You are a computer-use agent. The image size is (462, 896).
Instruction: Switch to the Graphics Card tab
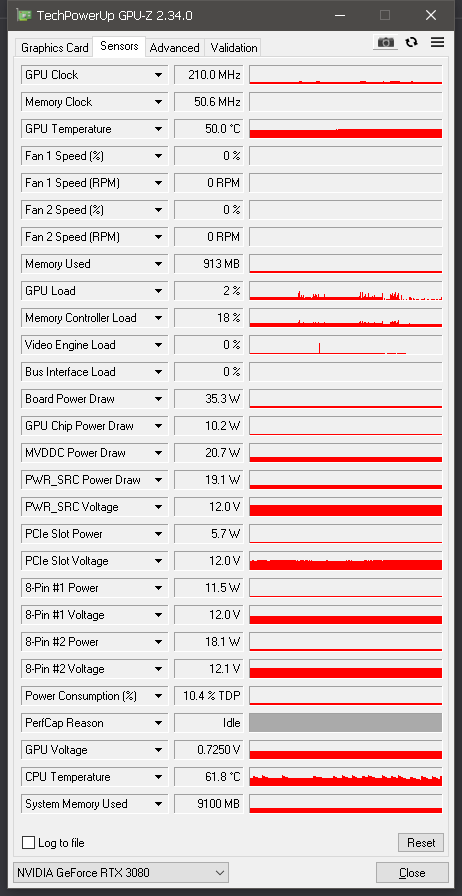[55, 47]
